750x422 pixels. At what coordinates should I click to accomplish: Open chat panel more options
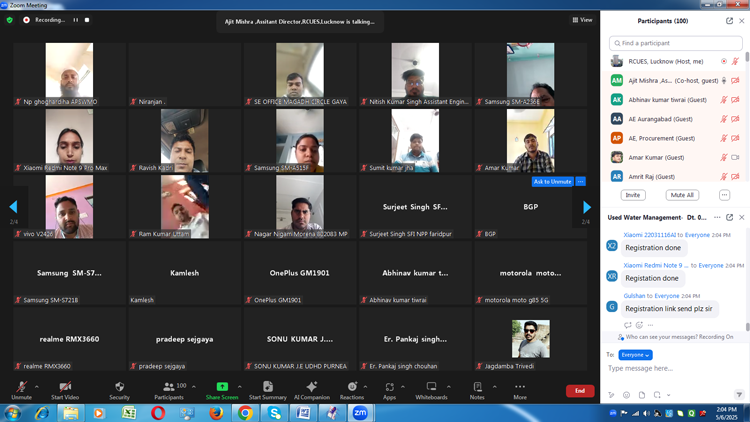tap(717, 217)
